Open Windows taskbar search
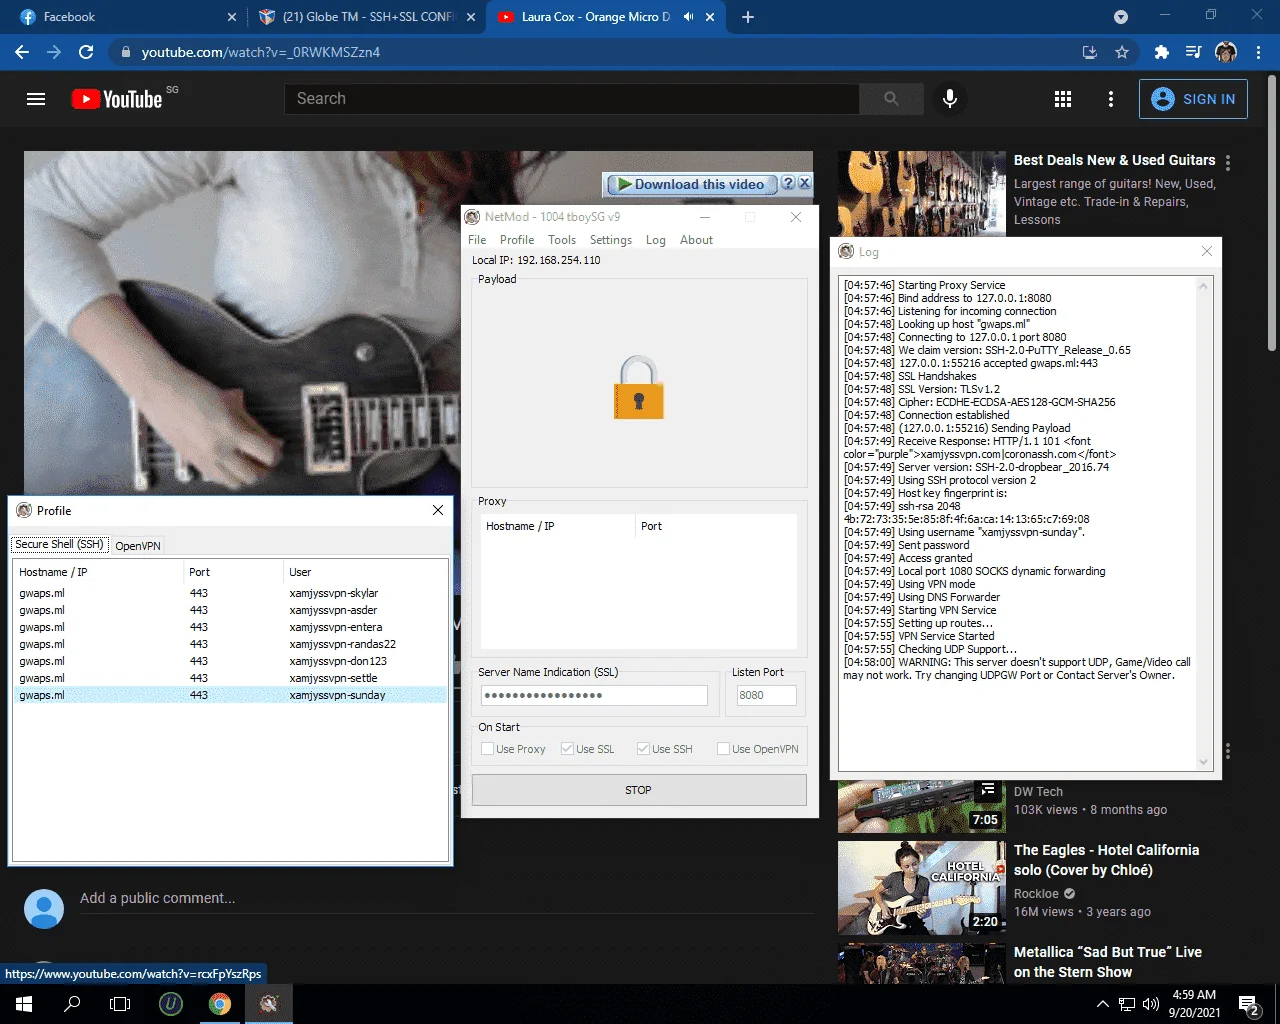 coord(72,1004)
